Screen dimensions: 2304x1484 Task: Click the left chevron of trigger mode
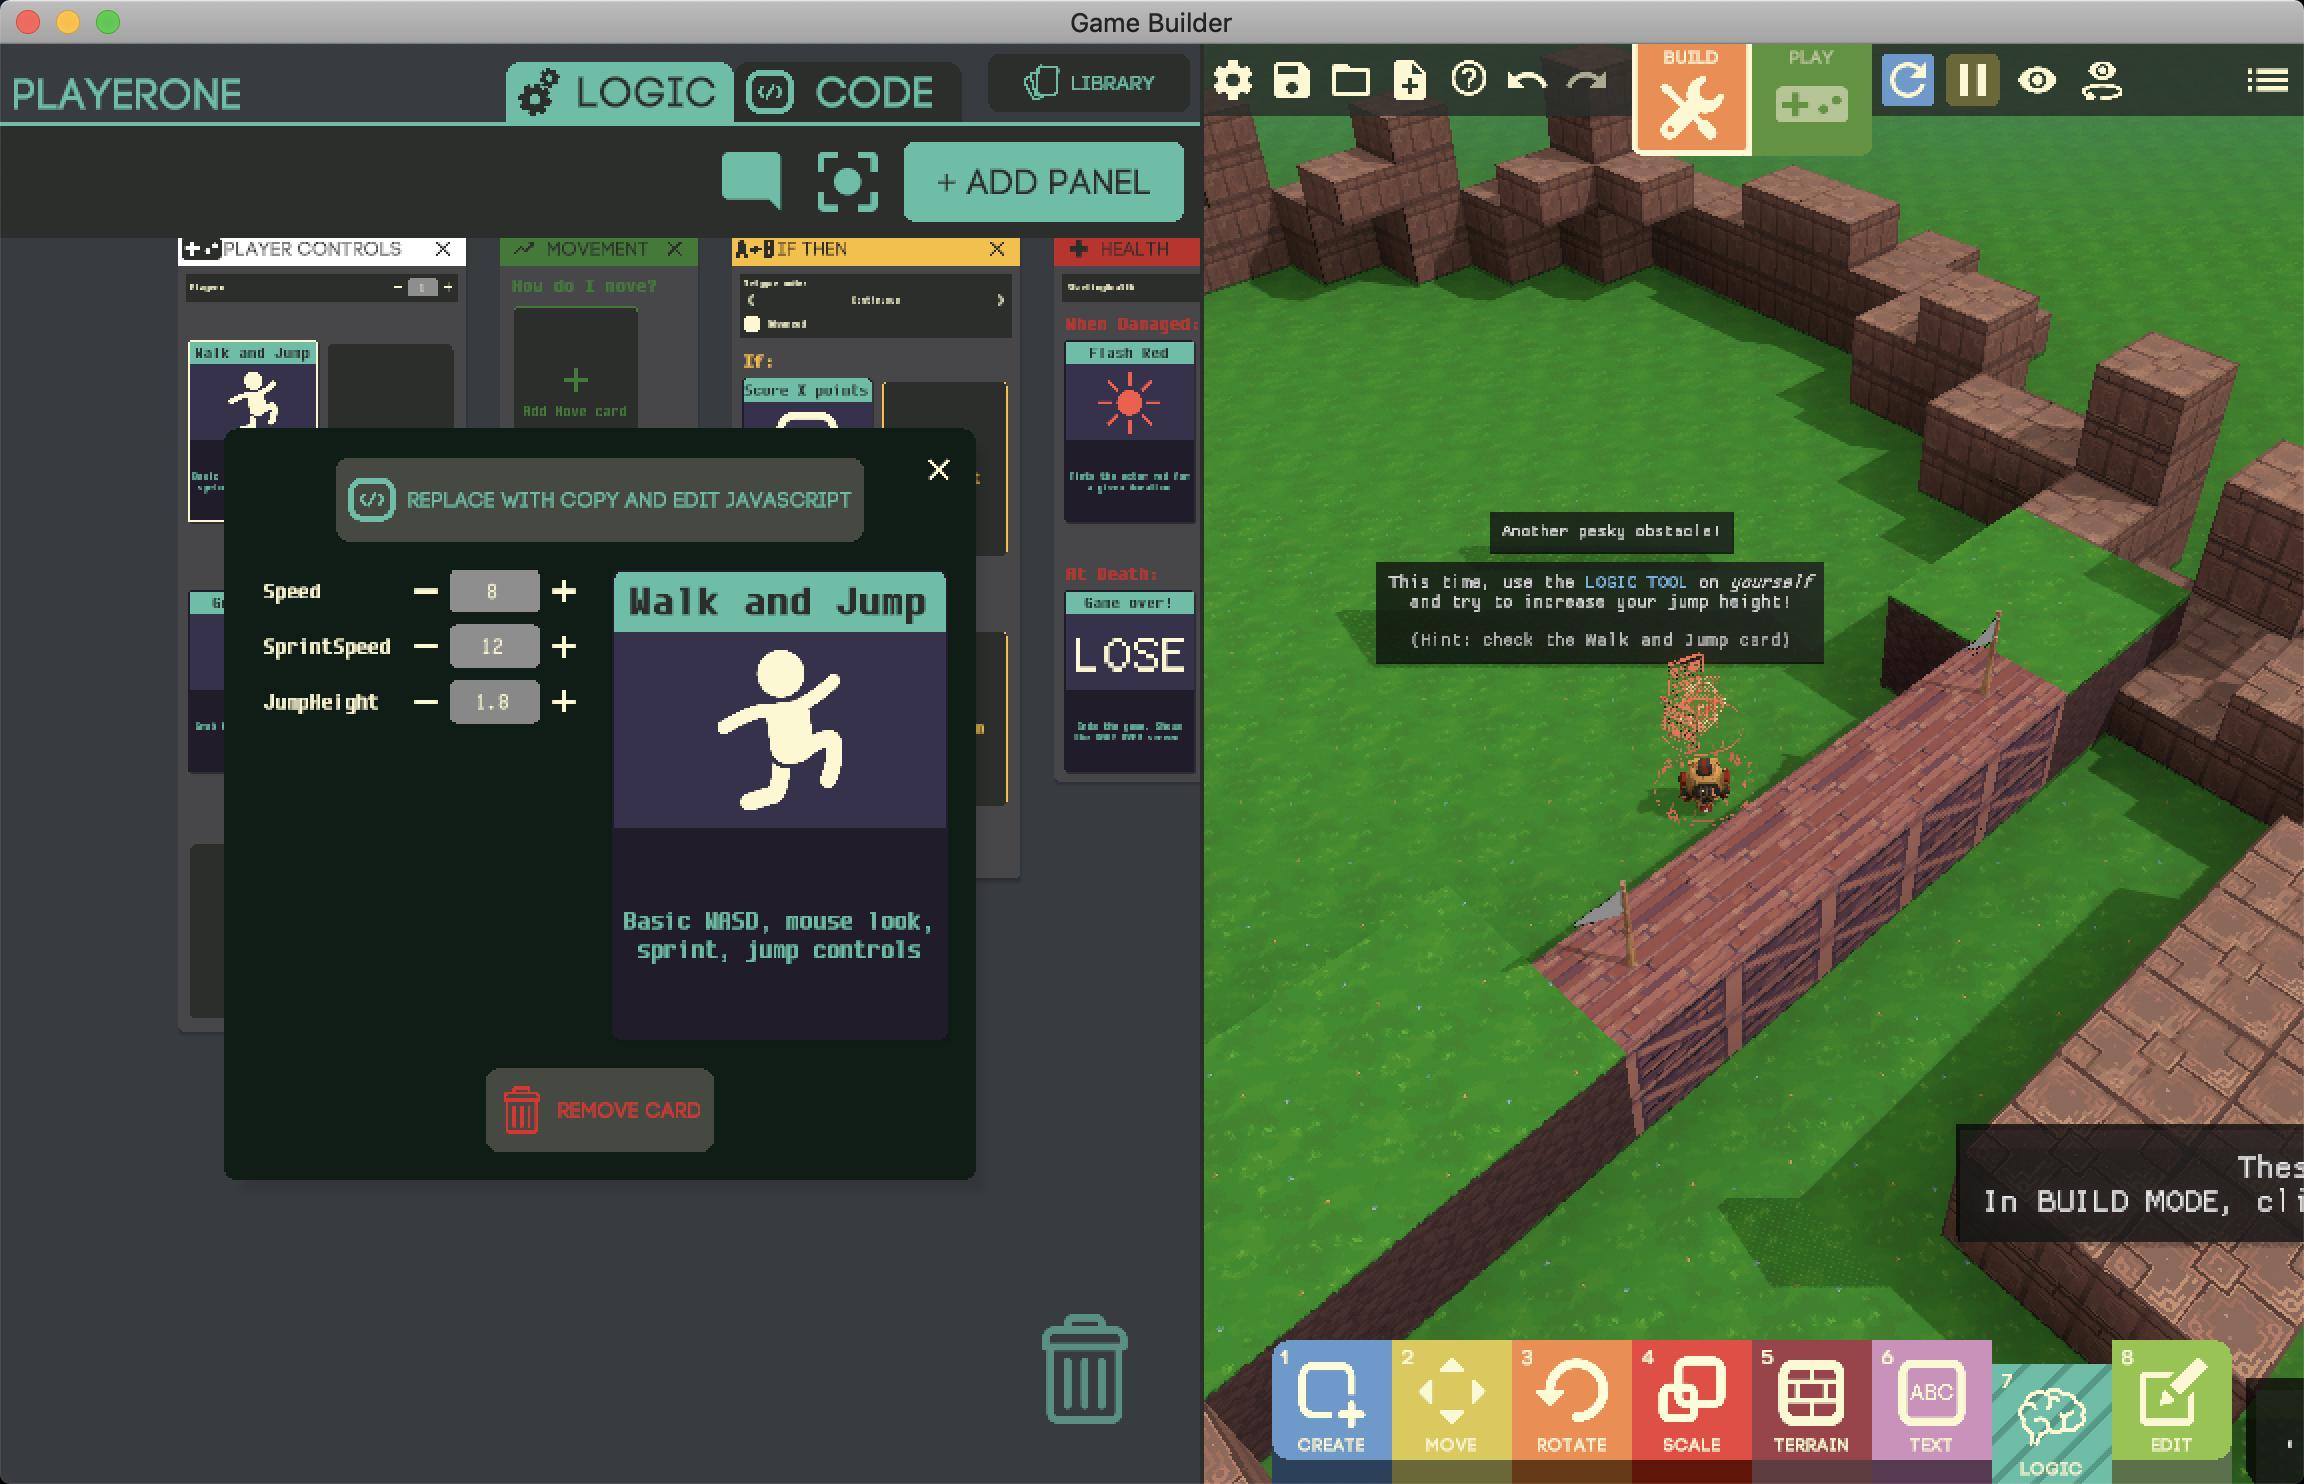pos(752,300)
